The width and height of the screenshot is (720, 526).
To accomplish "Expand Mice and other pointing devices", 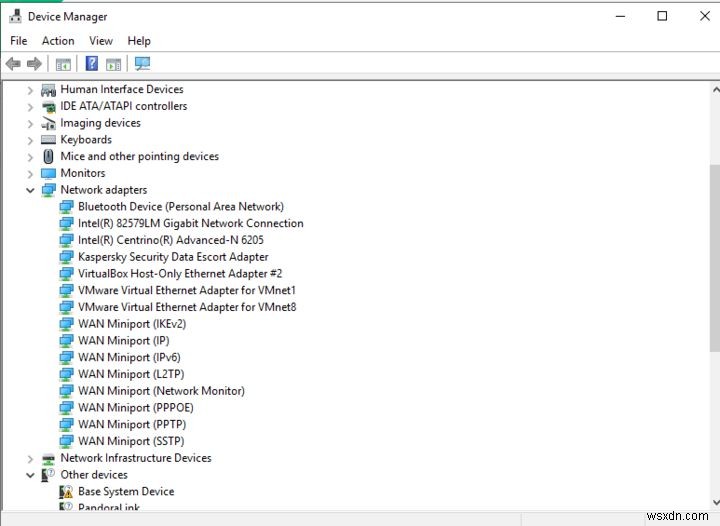I will [30, 157].
